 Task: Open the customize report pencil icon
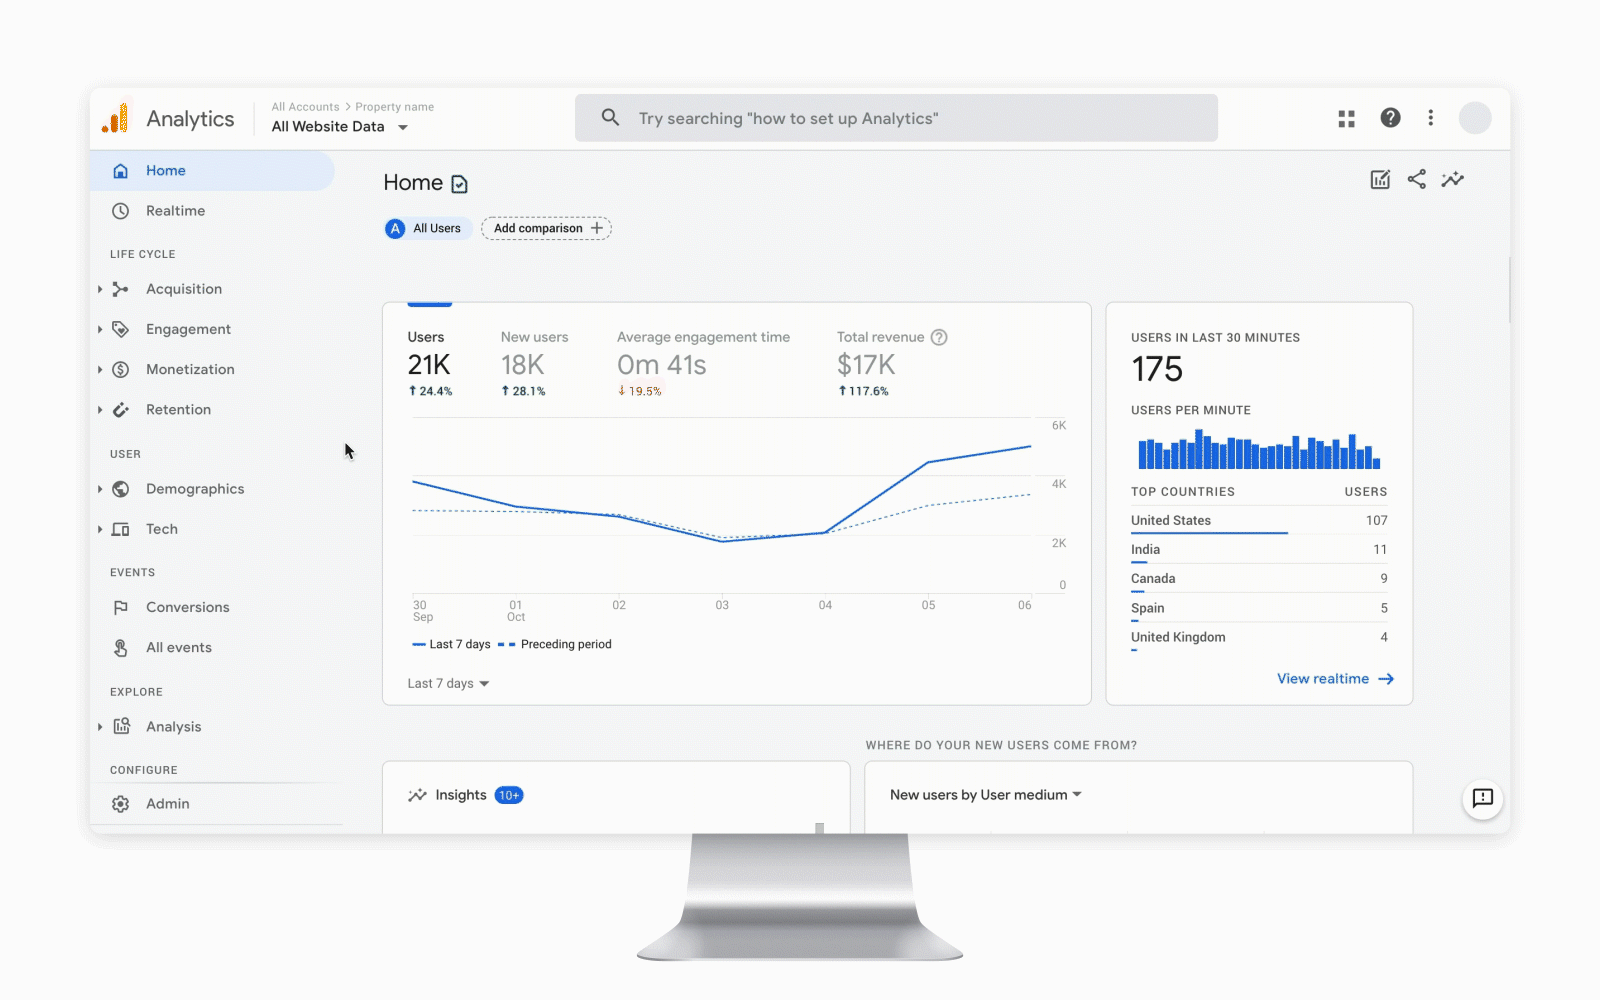[1380, 179]
